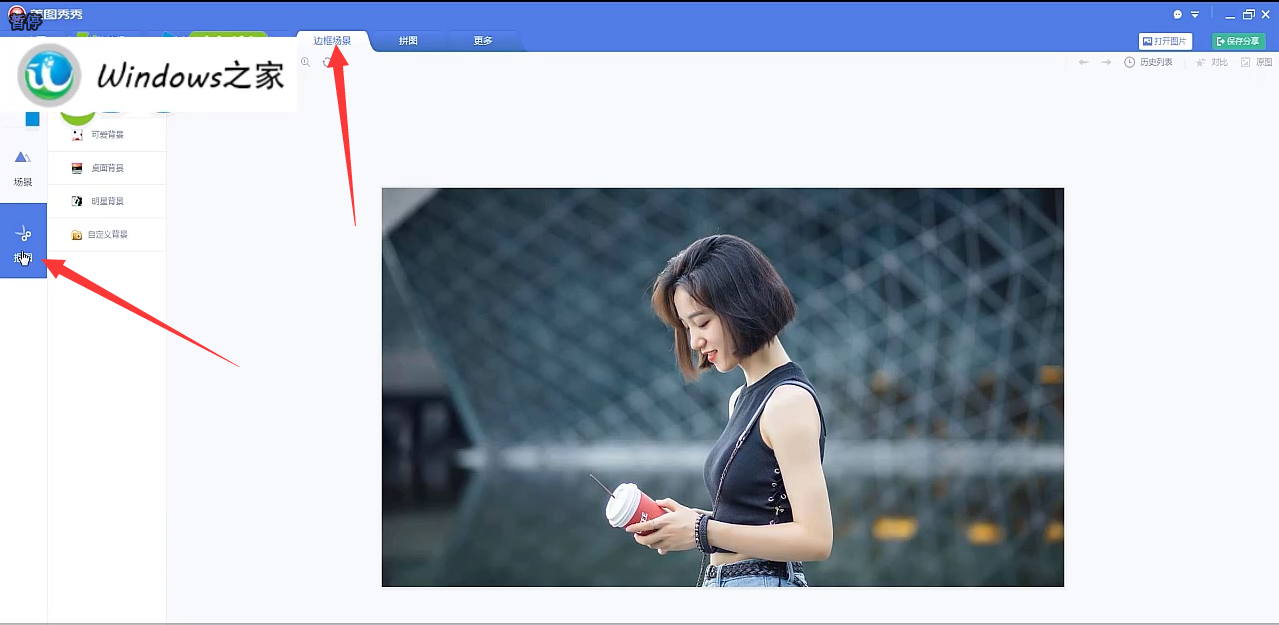Click the zoom magnifier icon above canvas
The height and width of the screenshot is (625, 1279).
coord(306,62)
